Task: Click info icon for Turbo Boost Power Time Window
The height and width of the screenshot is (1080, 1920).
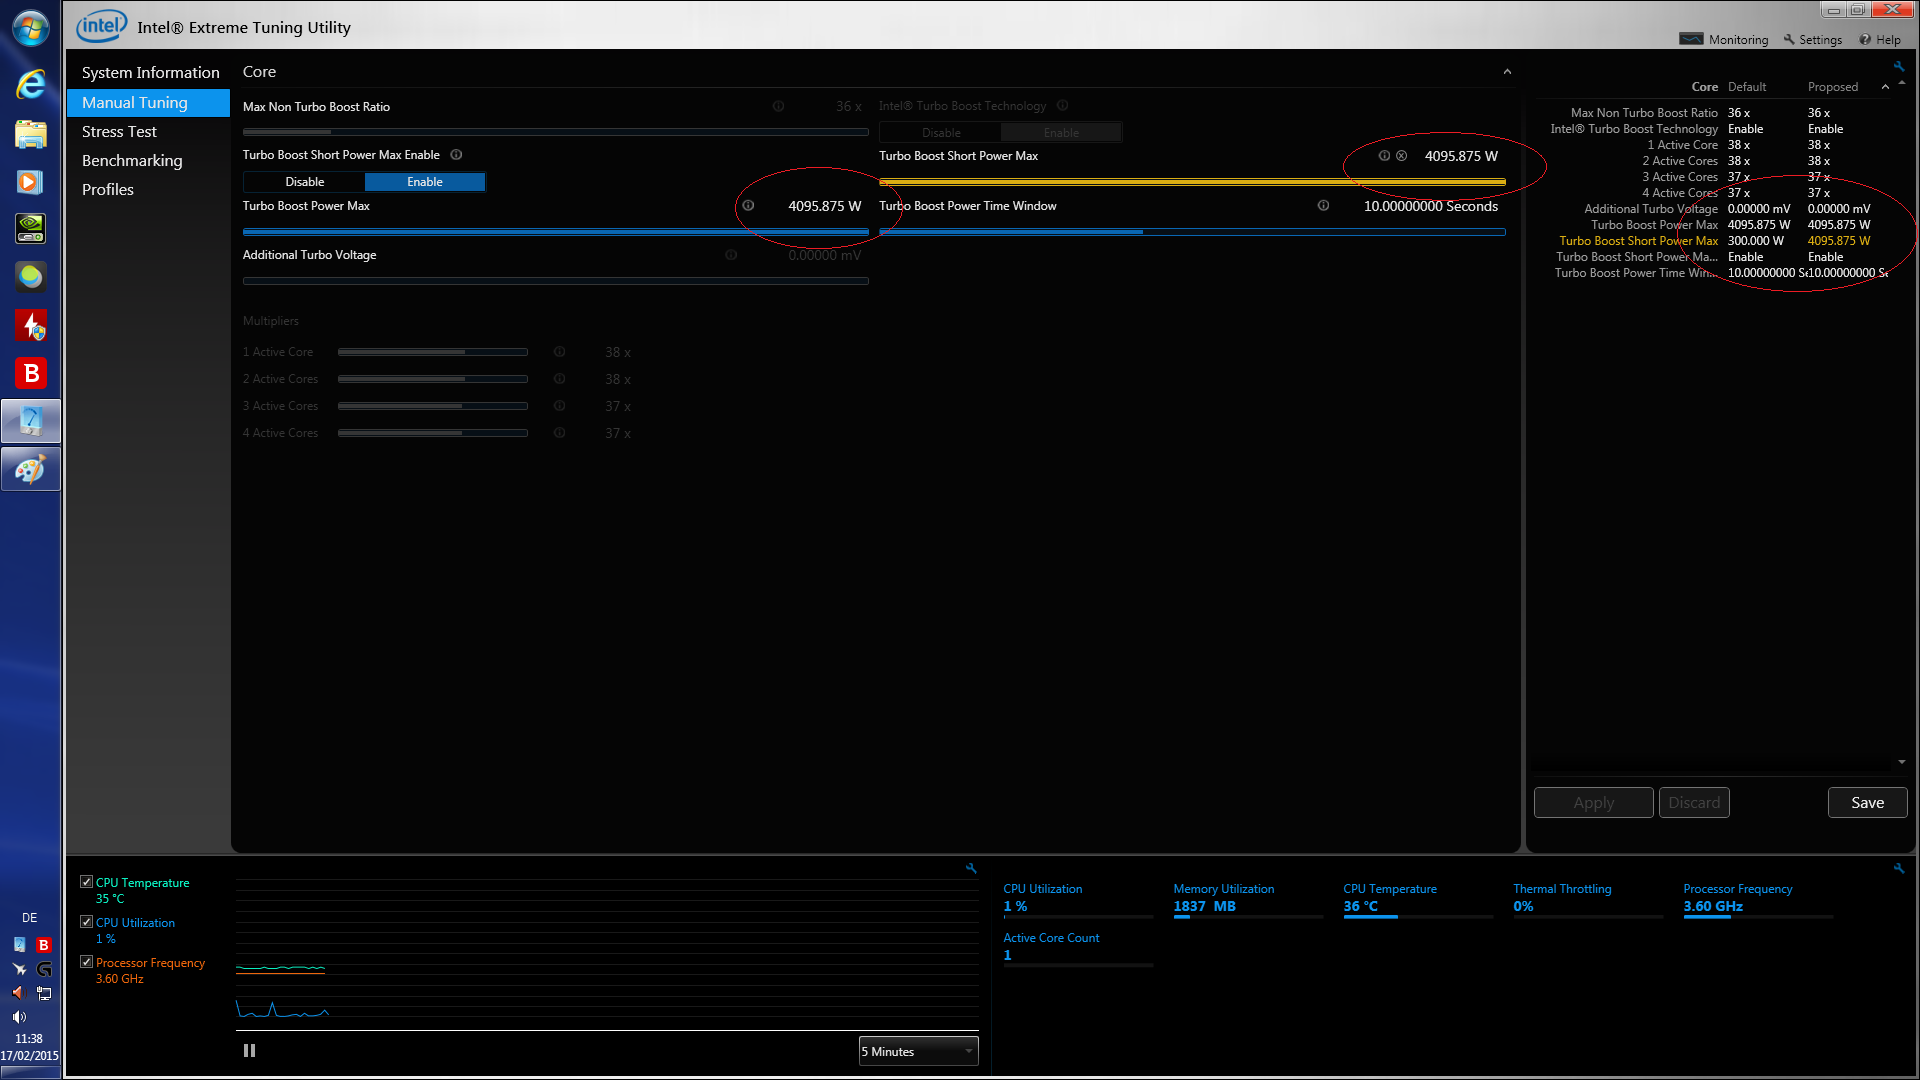Action: coord(1323,206)
